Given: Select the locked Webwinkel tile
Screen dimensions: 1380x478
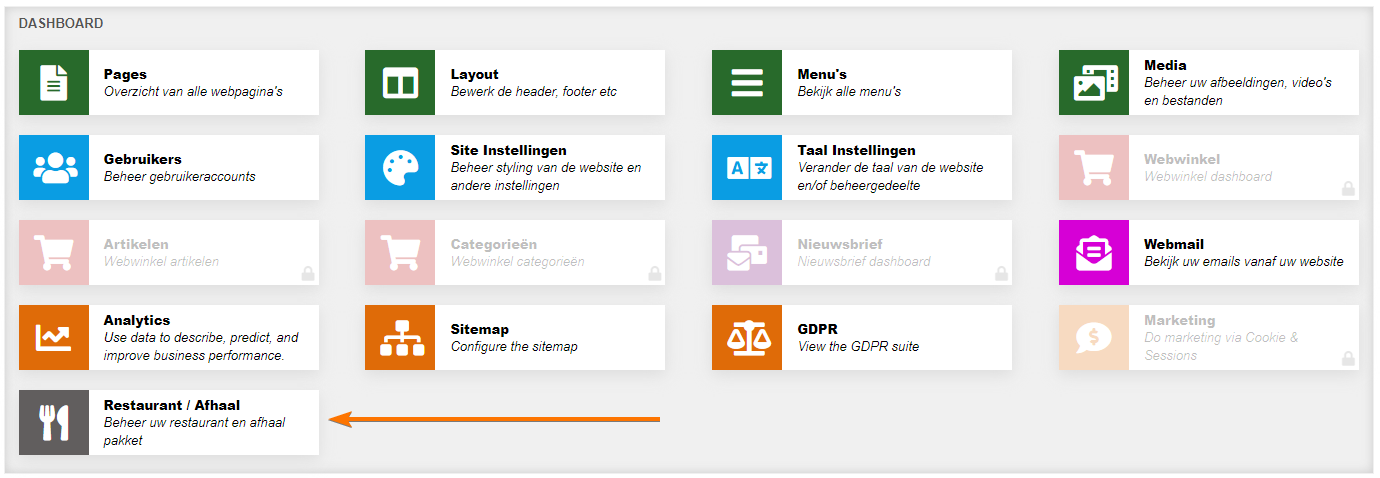Looking at the screenshot, I should coord(1209,168).
